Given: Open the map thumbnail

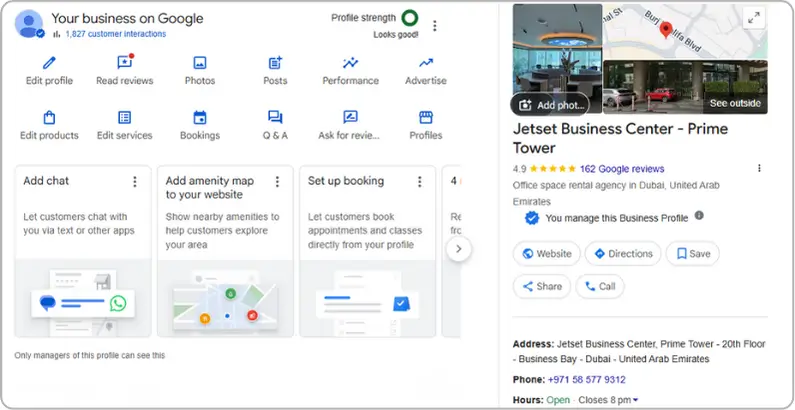Looking at the screenshot, I should (x=684, y=31).
